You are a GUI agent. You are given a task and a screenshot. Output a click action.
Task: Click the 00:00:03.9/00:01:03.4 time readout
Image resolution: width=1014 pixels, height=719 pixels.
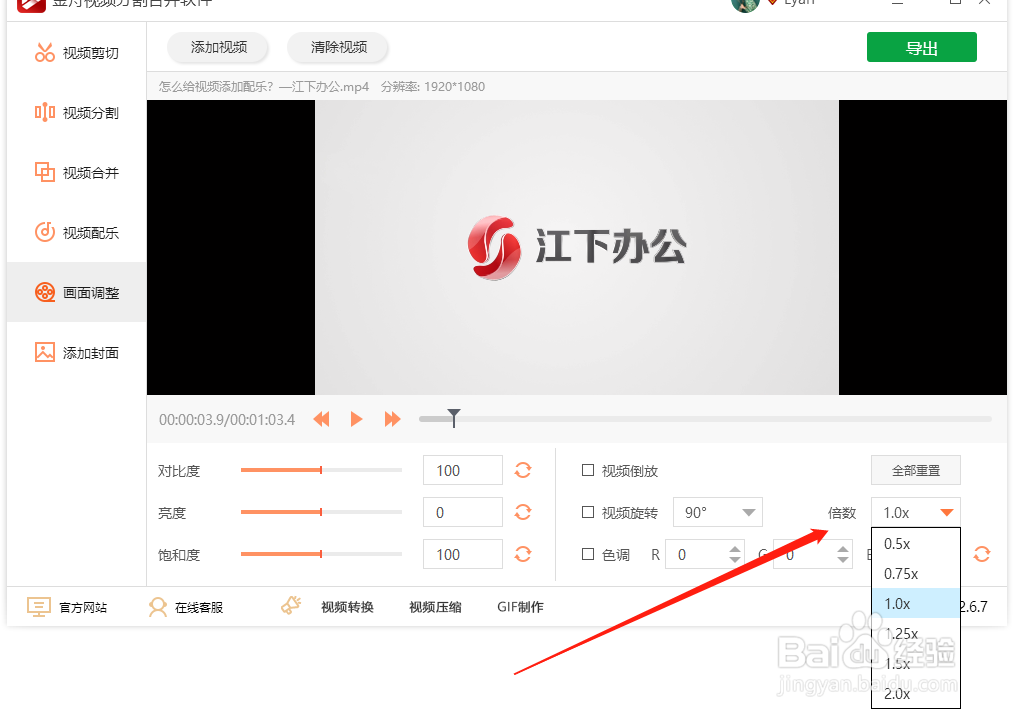click(x=227, y=420)
